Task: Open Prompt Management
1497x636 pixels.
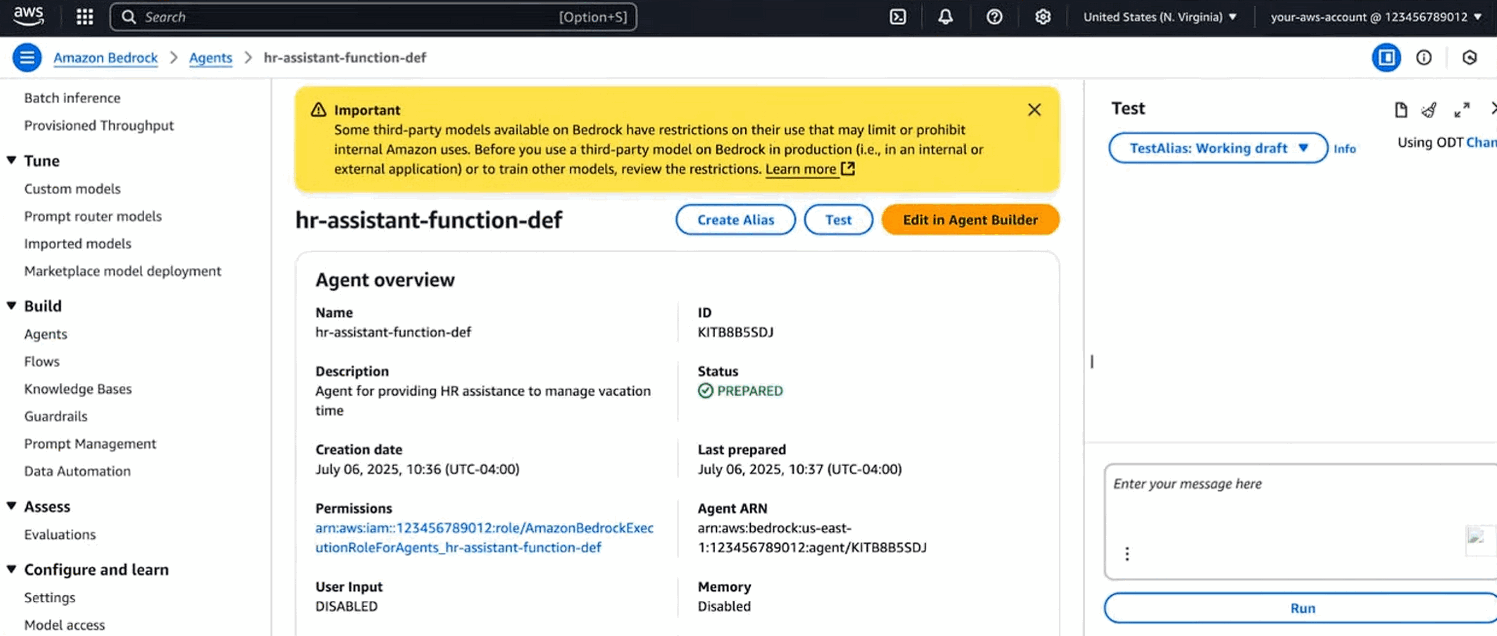Action: (x=90, y=444)
